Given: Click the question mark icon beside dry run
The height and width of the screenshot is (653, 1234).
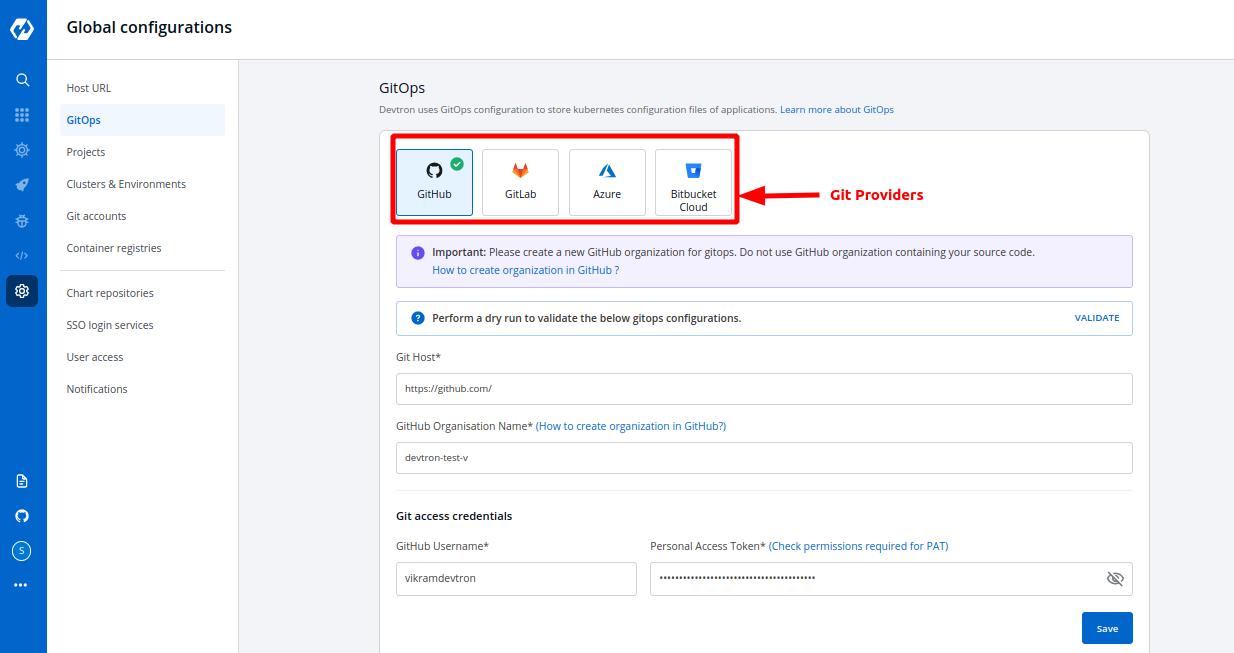Looking at the screenshot, I should (418, 318).
